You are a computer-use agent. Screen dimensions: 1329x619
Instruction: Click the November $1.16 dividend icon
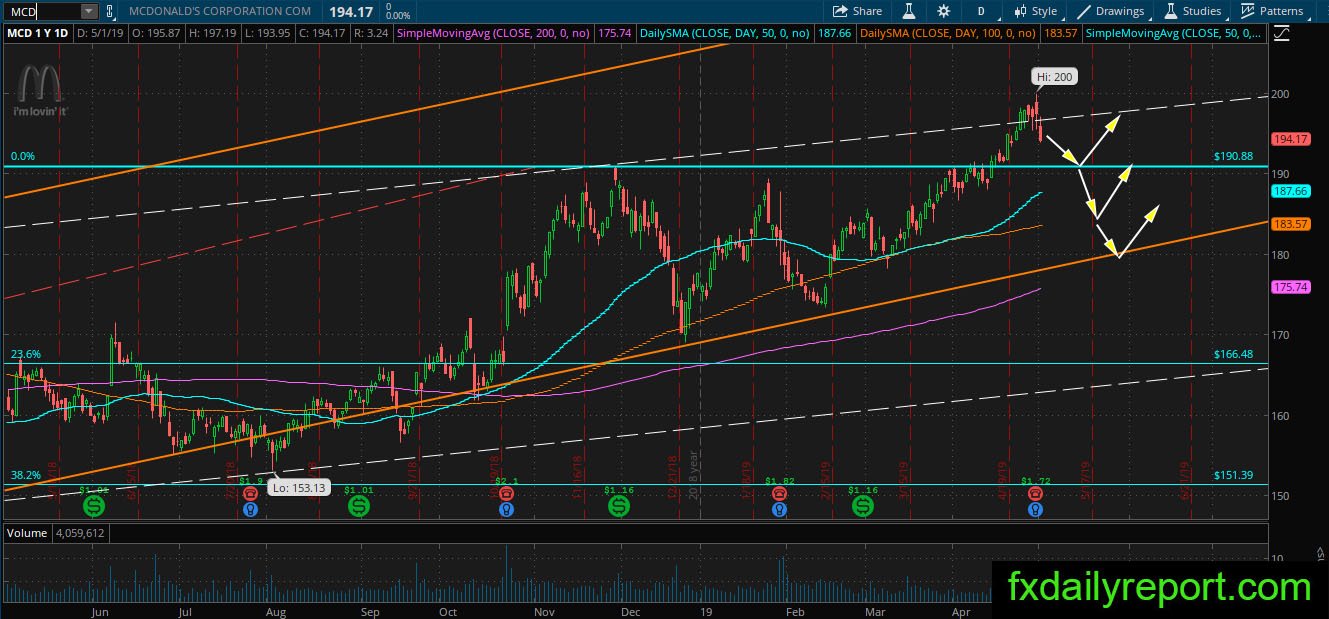[619, 507]
